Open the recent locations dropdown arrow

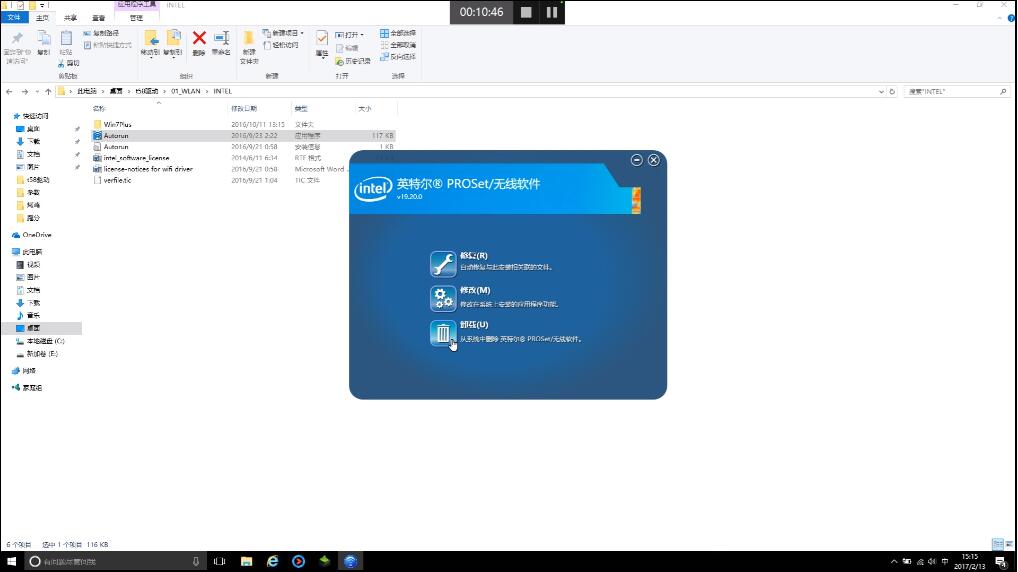[37, 92]
